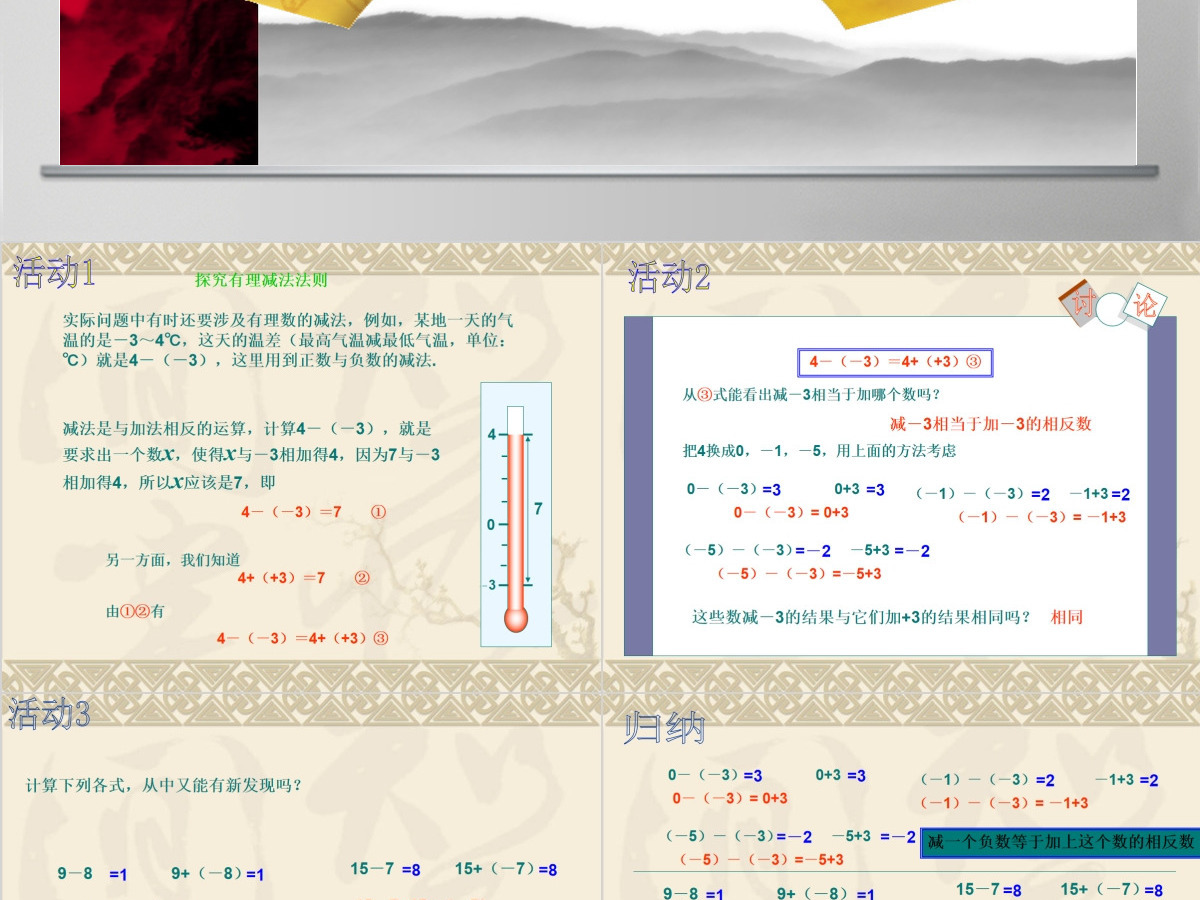Click (−5)−(−3)=−2 in 活动2 slide

pyautogui.click(x=758, y=551)
